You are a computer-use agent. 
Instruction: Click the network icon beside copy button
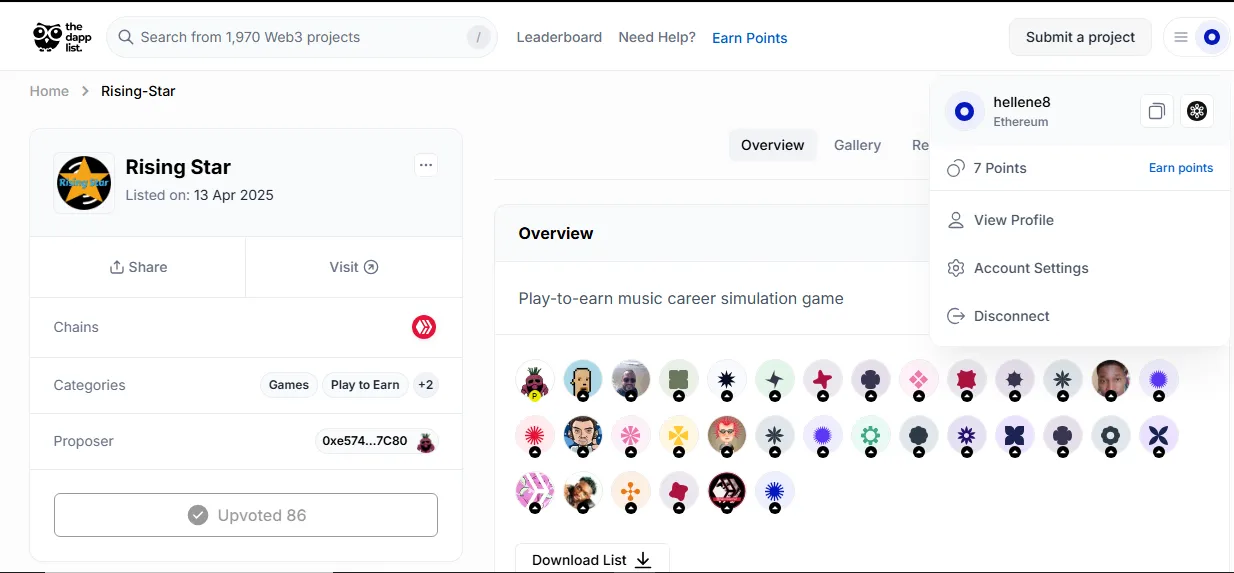click(1197, 111)
